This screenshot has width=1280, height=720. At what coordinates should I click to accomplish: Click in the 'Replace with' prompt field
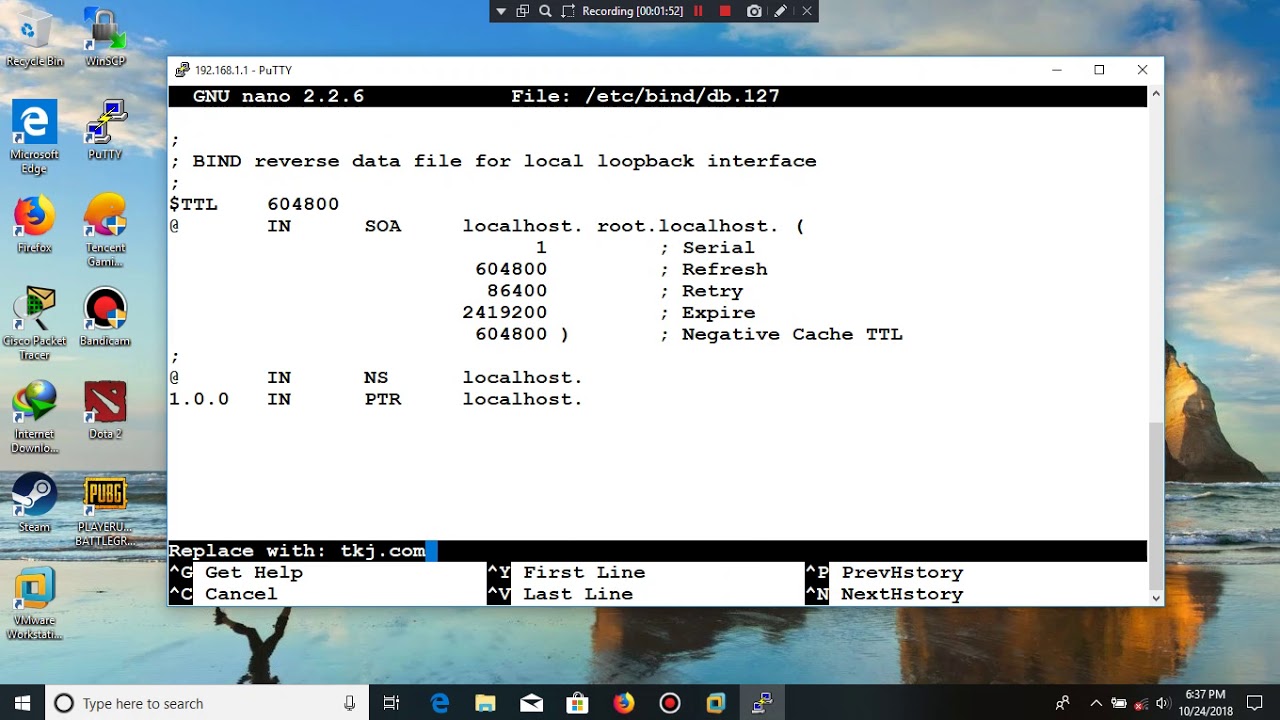click(x=657, y=551)
